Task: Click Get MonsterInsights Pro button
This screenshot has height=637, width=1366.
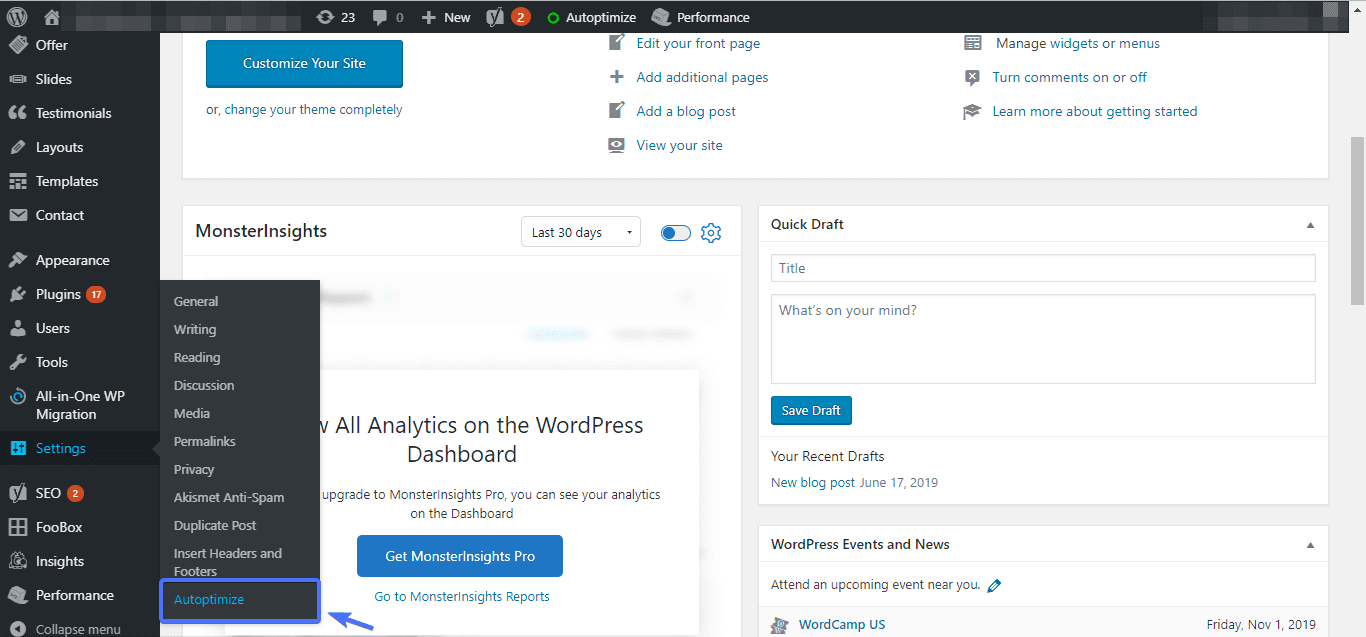Action: tap(460, 556)
